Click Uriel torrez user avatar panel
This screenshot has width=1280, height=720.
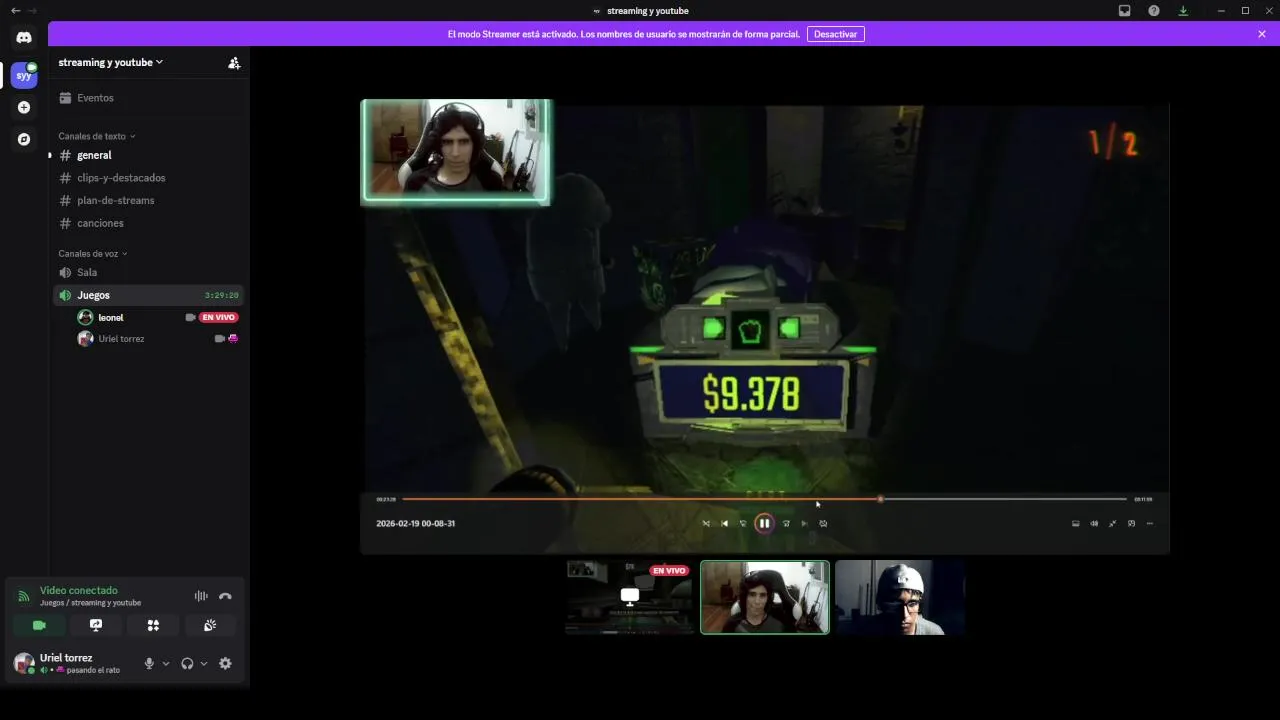(x=68, y=663)
